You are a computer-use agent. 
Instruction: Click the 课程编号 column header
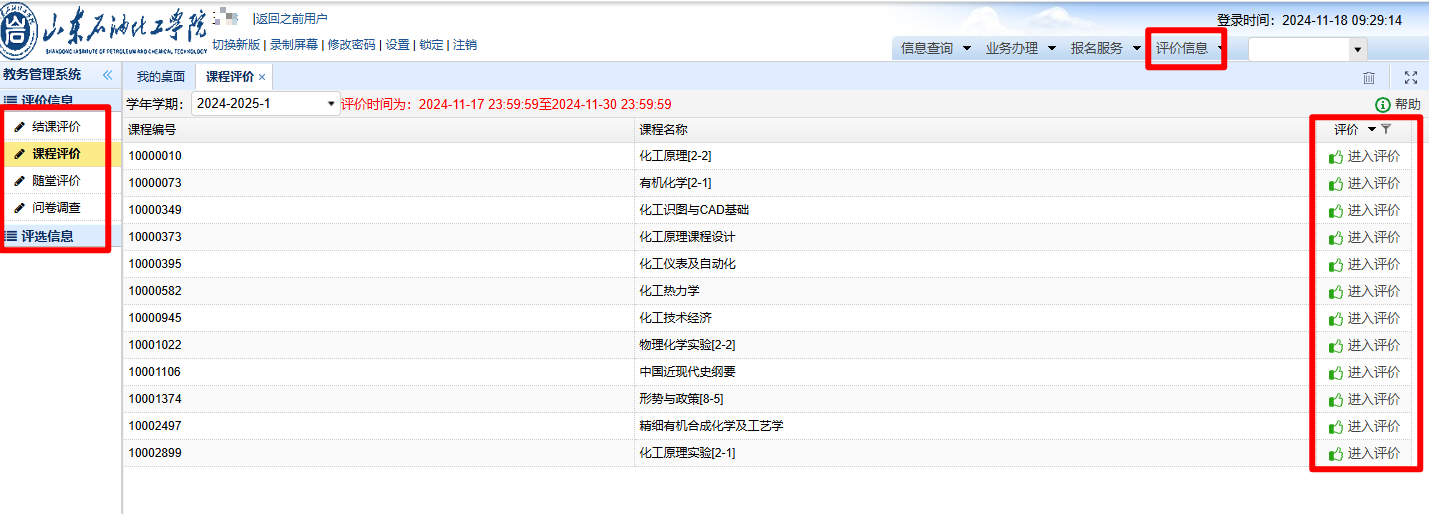point(152,129)
